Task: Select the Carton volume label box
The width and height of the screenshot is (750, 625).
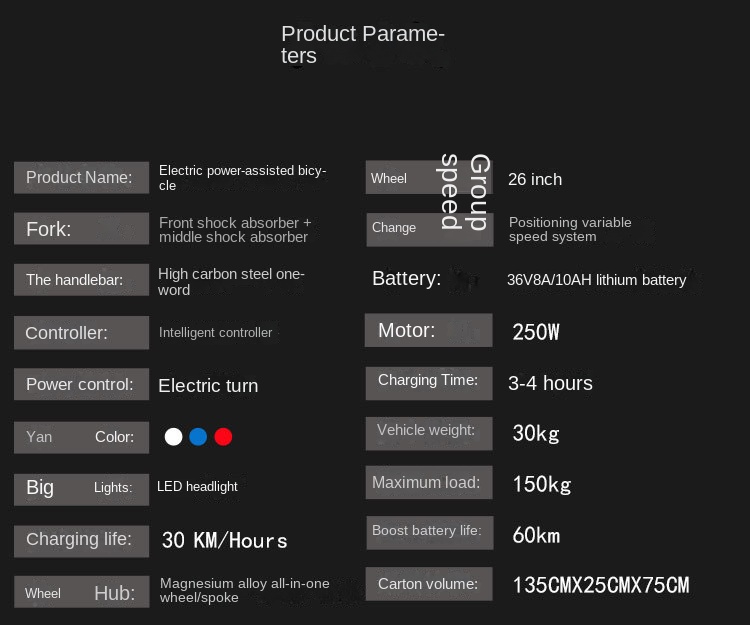Action: click(428, 584)
